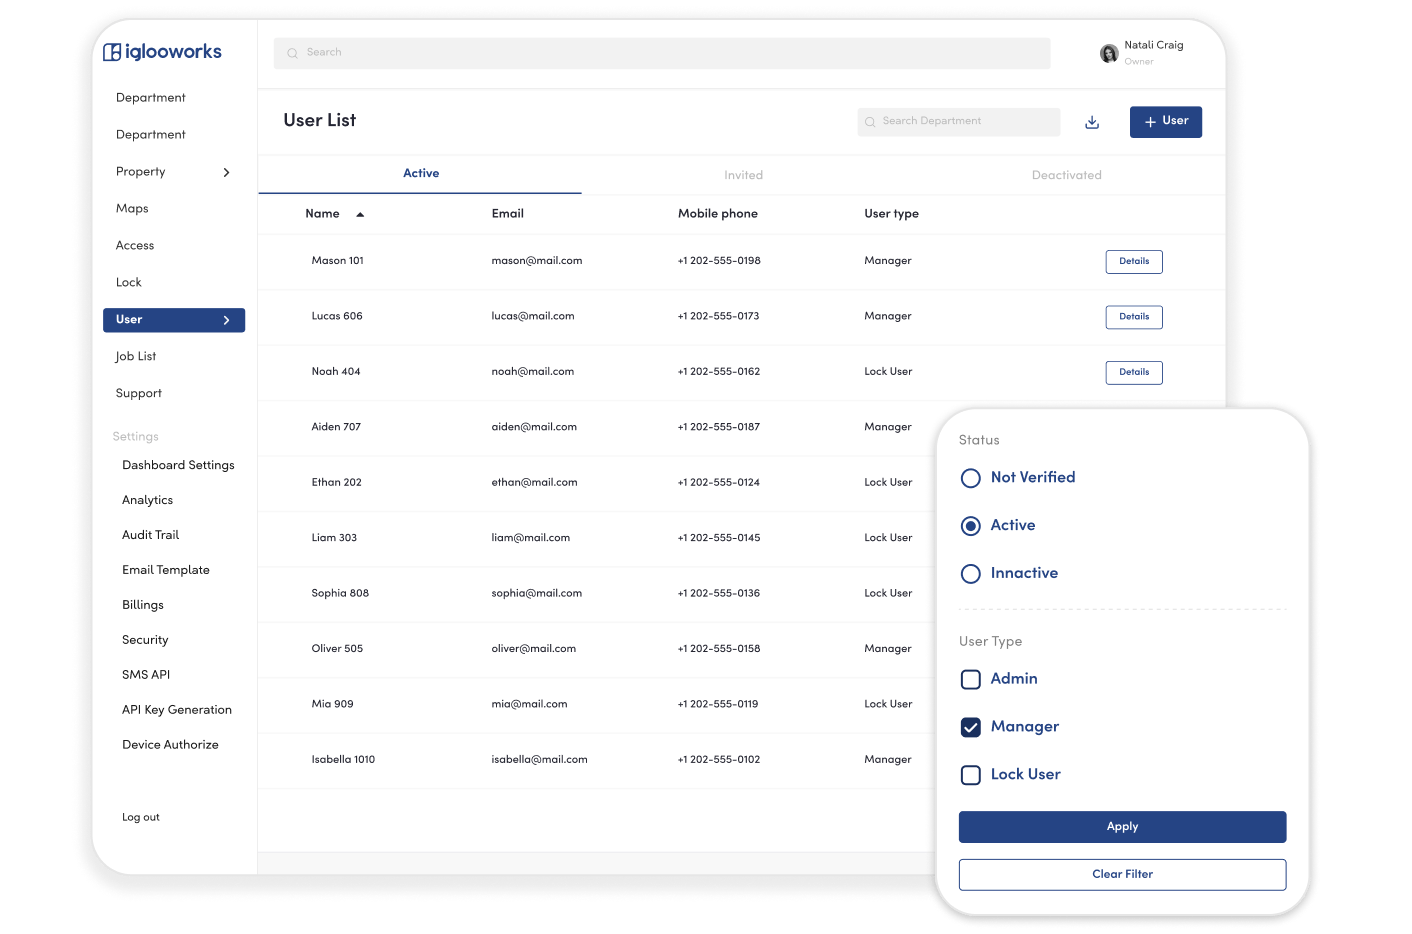The image size is (1412, 934).
Task: Click the igloworks logo
Action: click(161, 51)
